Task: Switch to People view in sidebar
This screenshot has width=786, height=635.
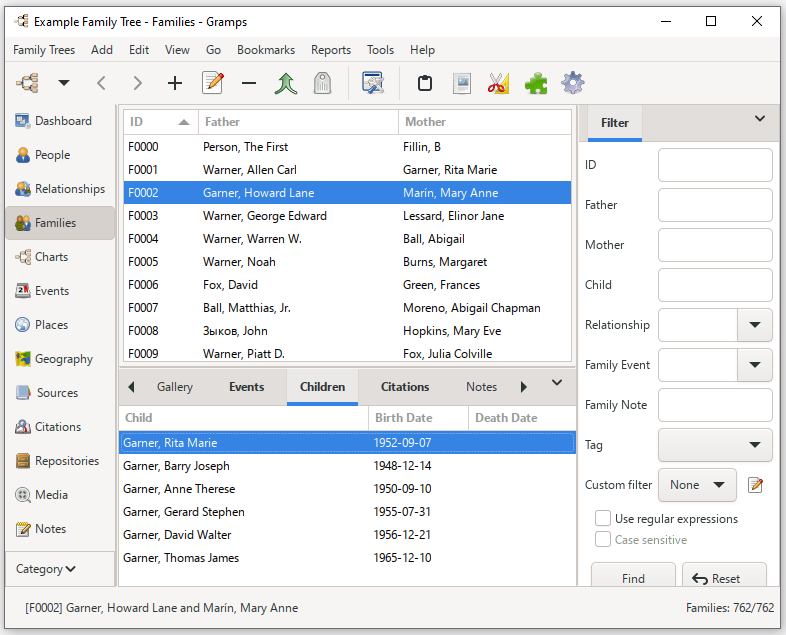Action: (60, 155)
